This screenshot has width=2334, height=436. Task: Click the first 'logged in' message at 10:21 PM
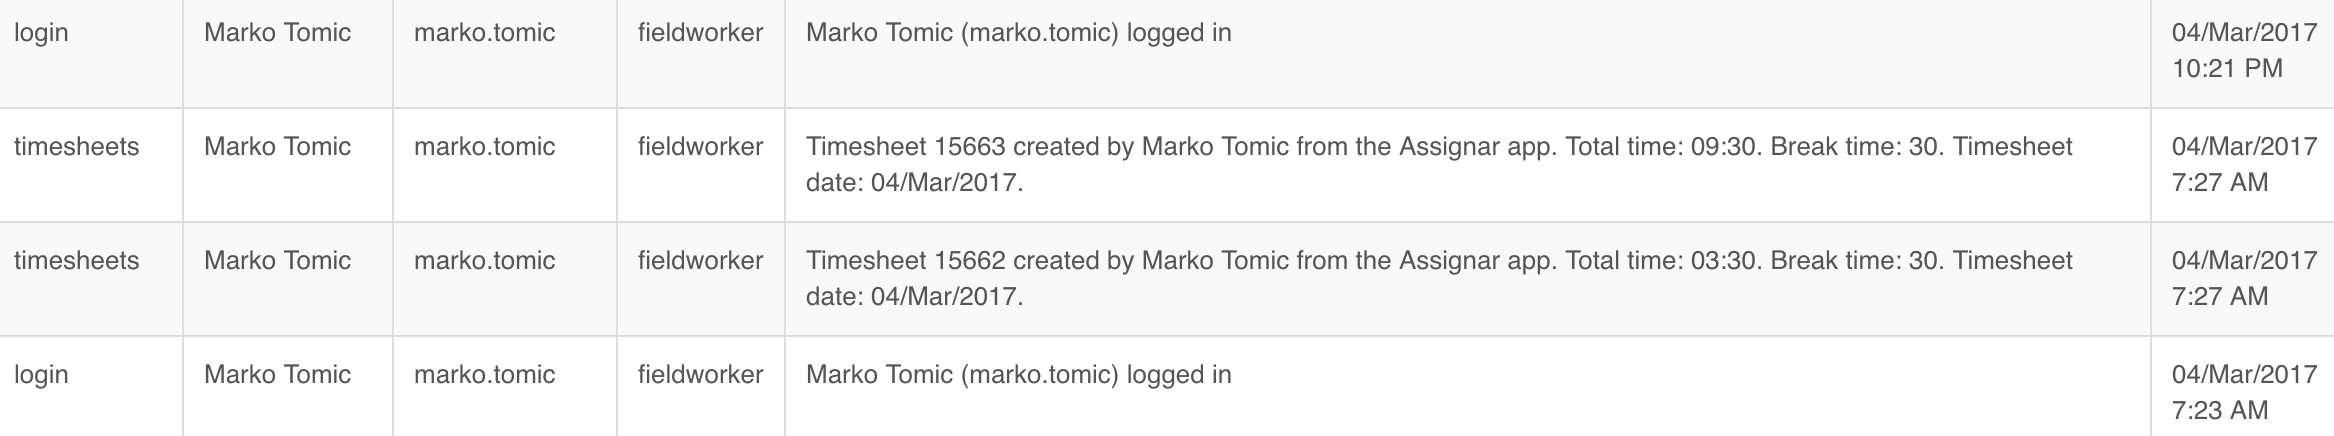point(1018,33)
